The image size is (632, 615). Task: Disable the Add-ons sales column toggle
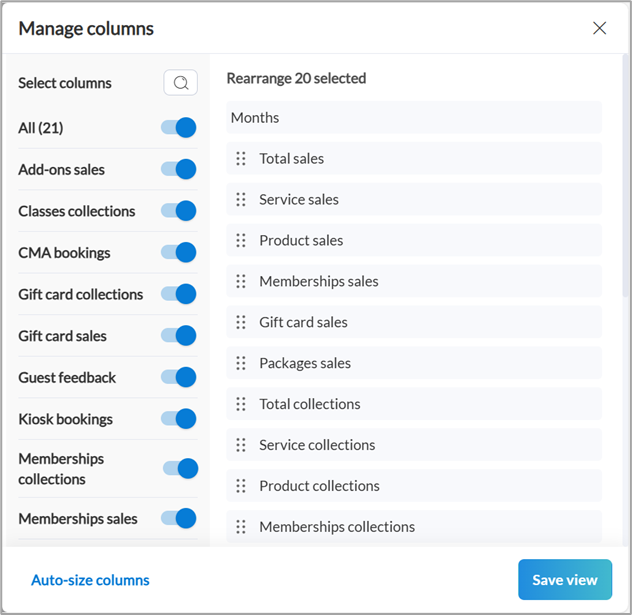pos(179,170)
